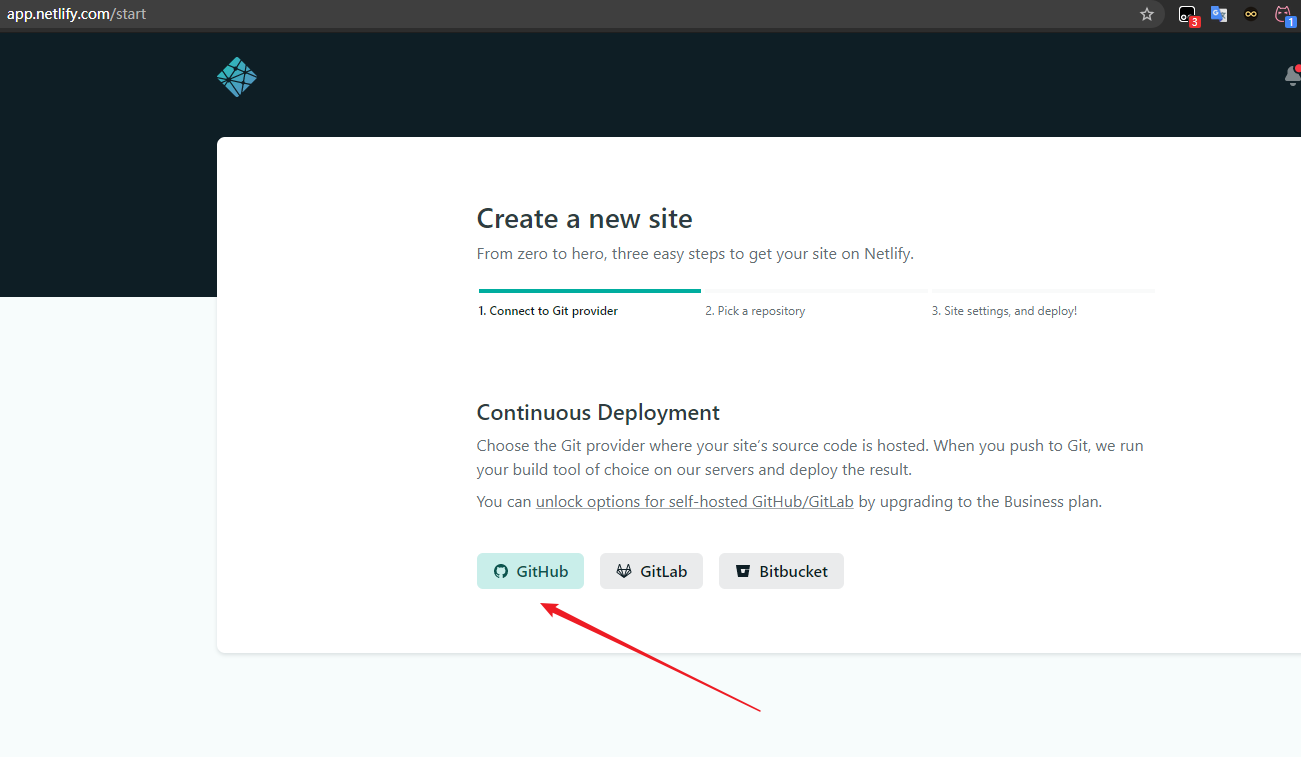Connect with the GitLab button
Screen dimensions: 1301x757
click(651, 571)
